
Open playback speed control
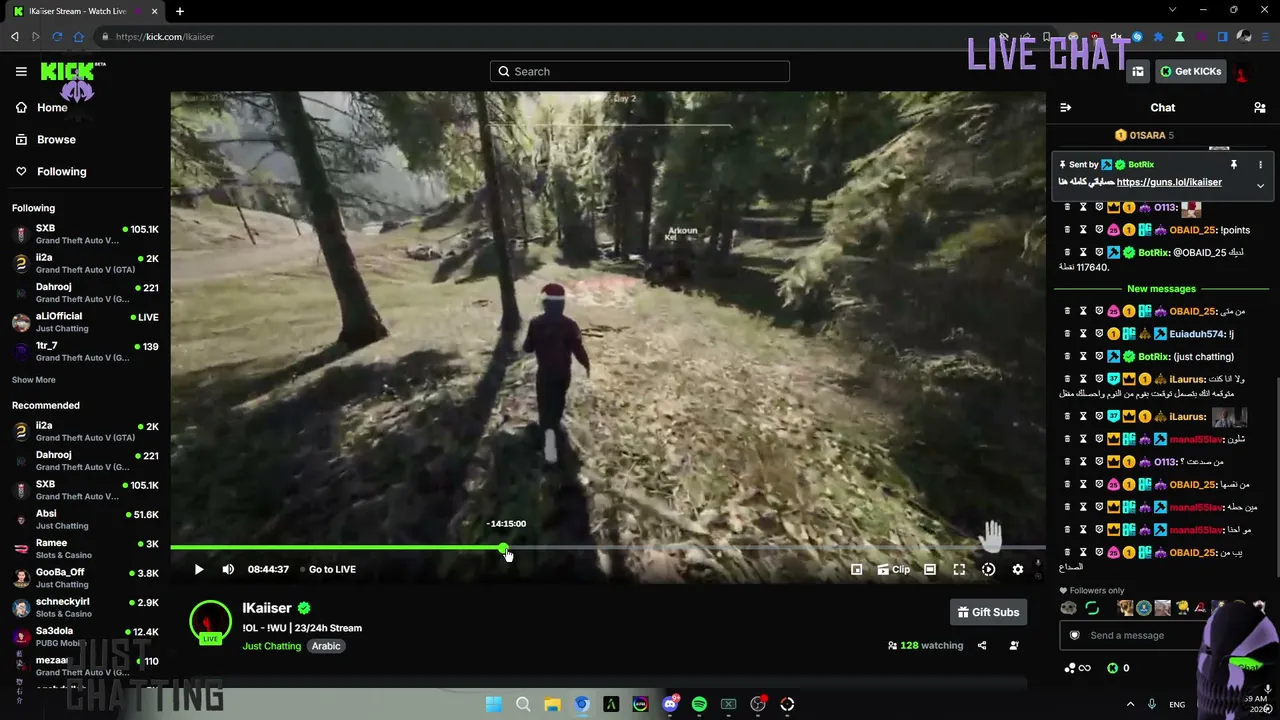(x=988, y=569)
